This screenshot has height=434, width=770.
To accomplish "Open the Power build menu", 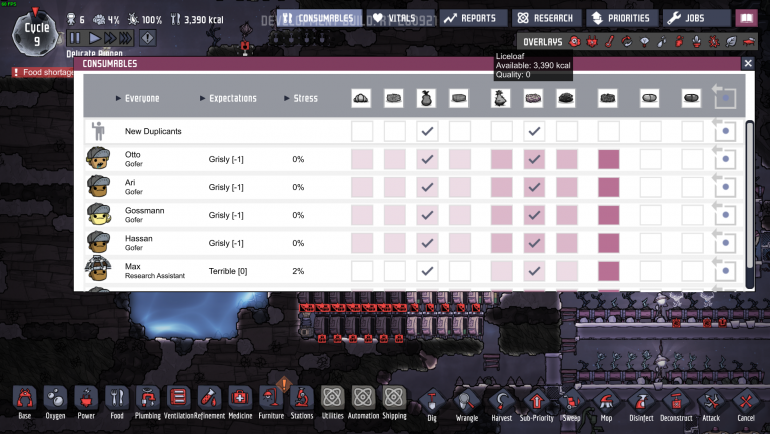I will (86, 403).
